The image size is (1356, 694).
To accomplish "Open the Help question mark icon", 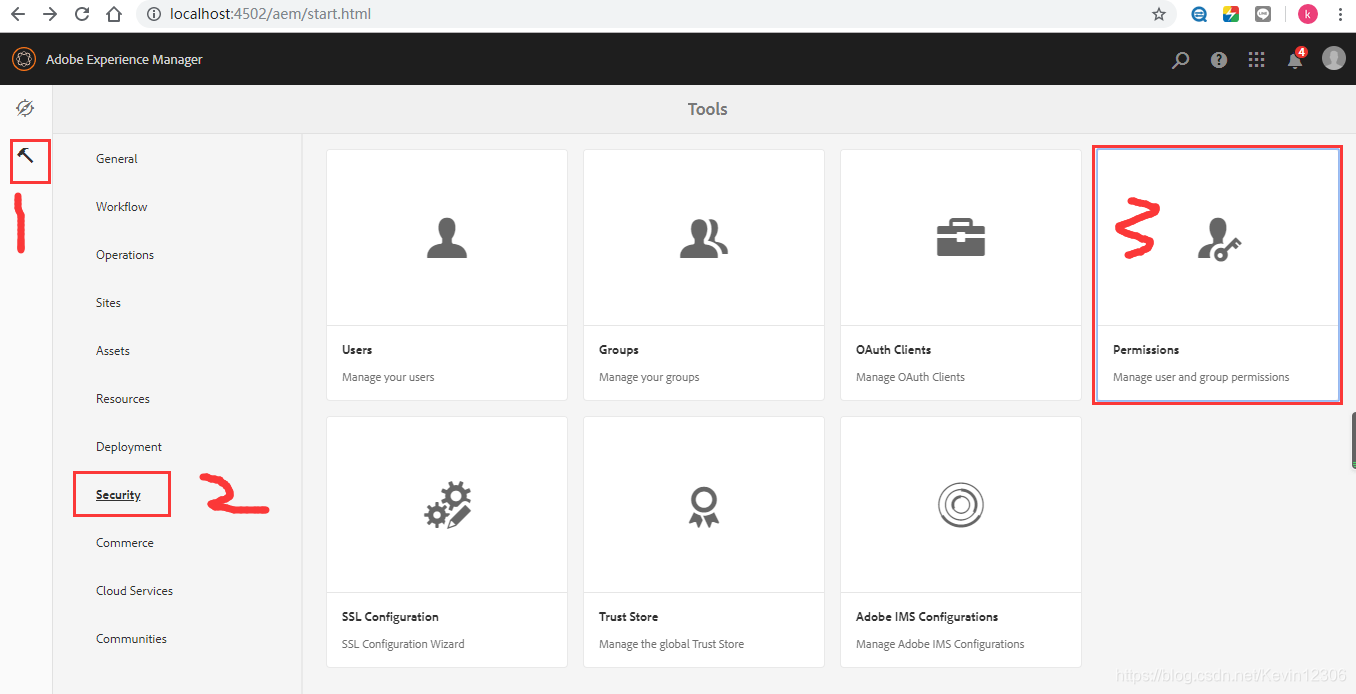I will click(x=1219, y=60).
